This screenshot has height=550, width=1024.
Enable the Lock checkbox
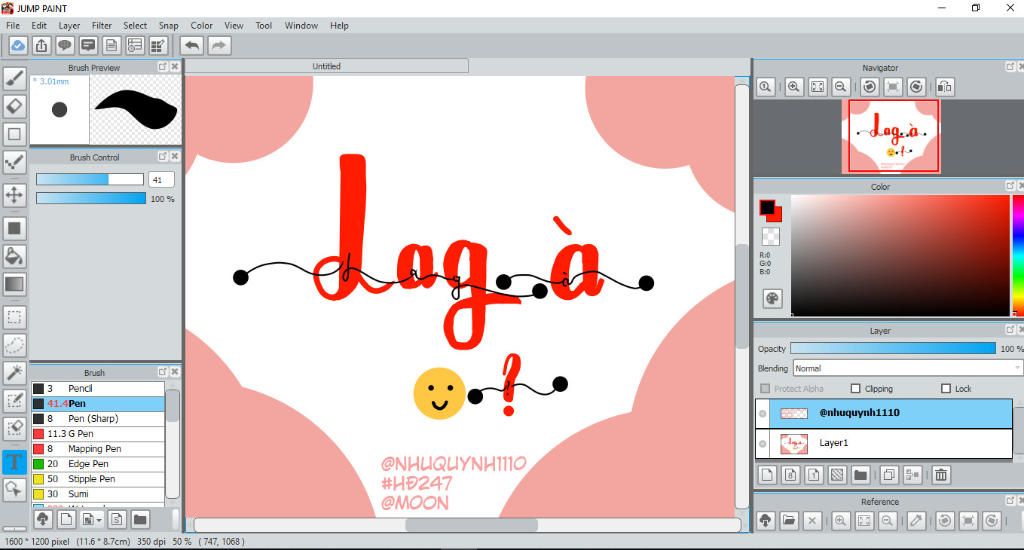[946, 389]
